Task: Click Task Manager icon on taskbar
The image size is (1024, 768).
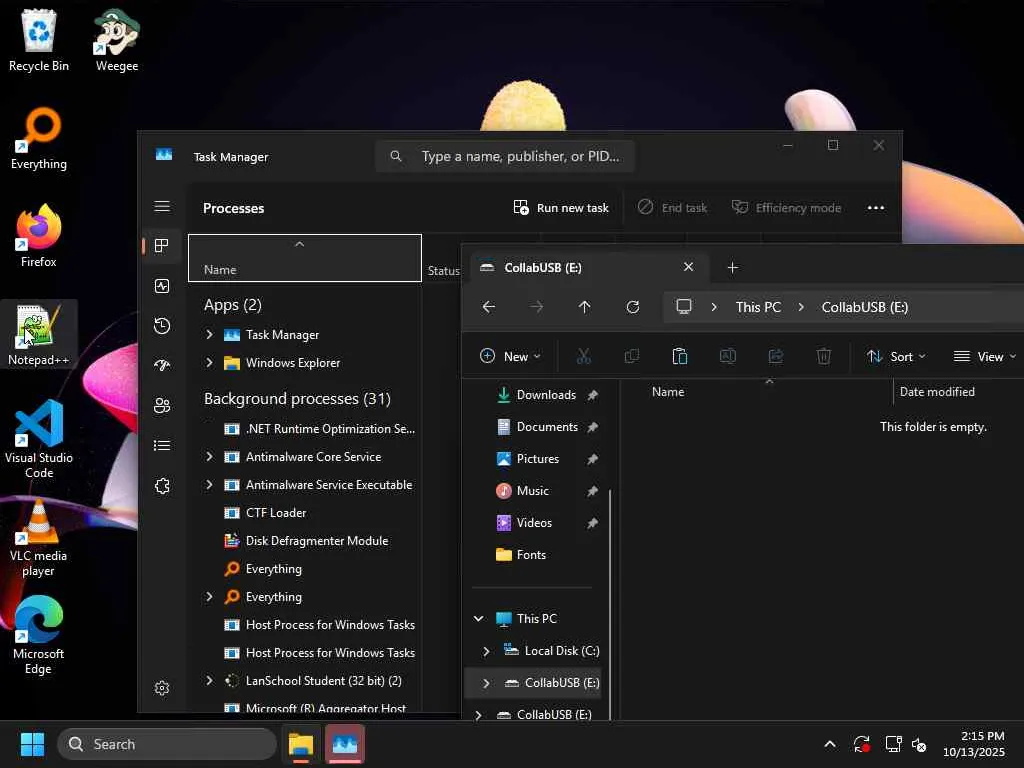Action: [344, 744]
